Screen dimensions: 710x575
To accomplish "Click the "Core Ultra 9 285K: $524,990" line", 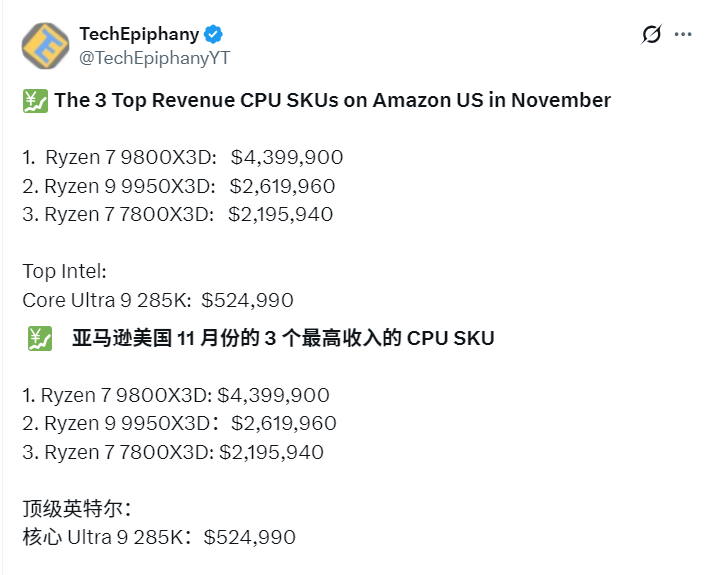I will point(158,300).
